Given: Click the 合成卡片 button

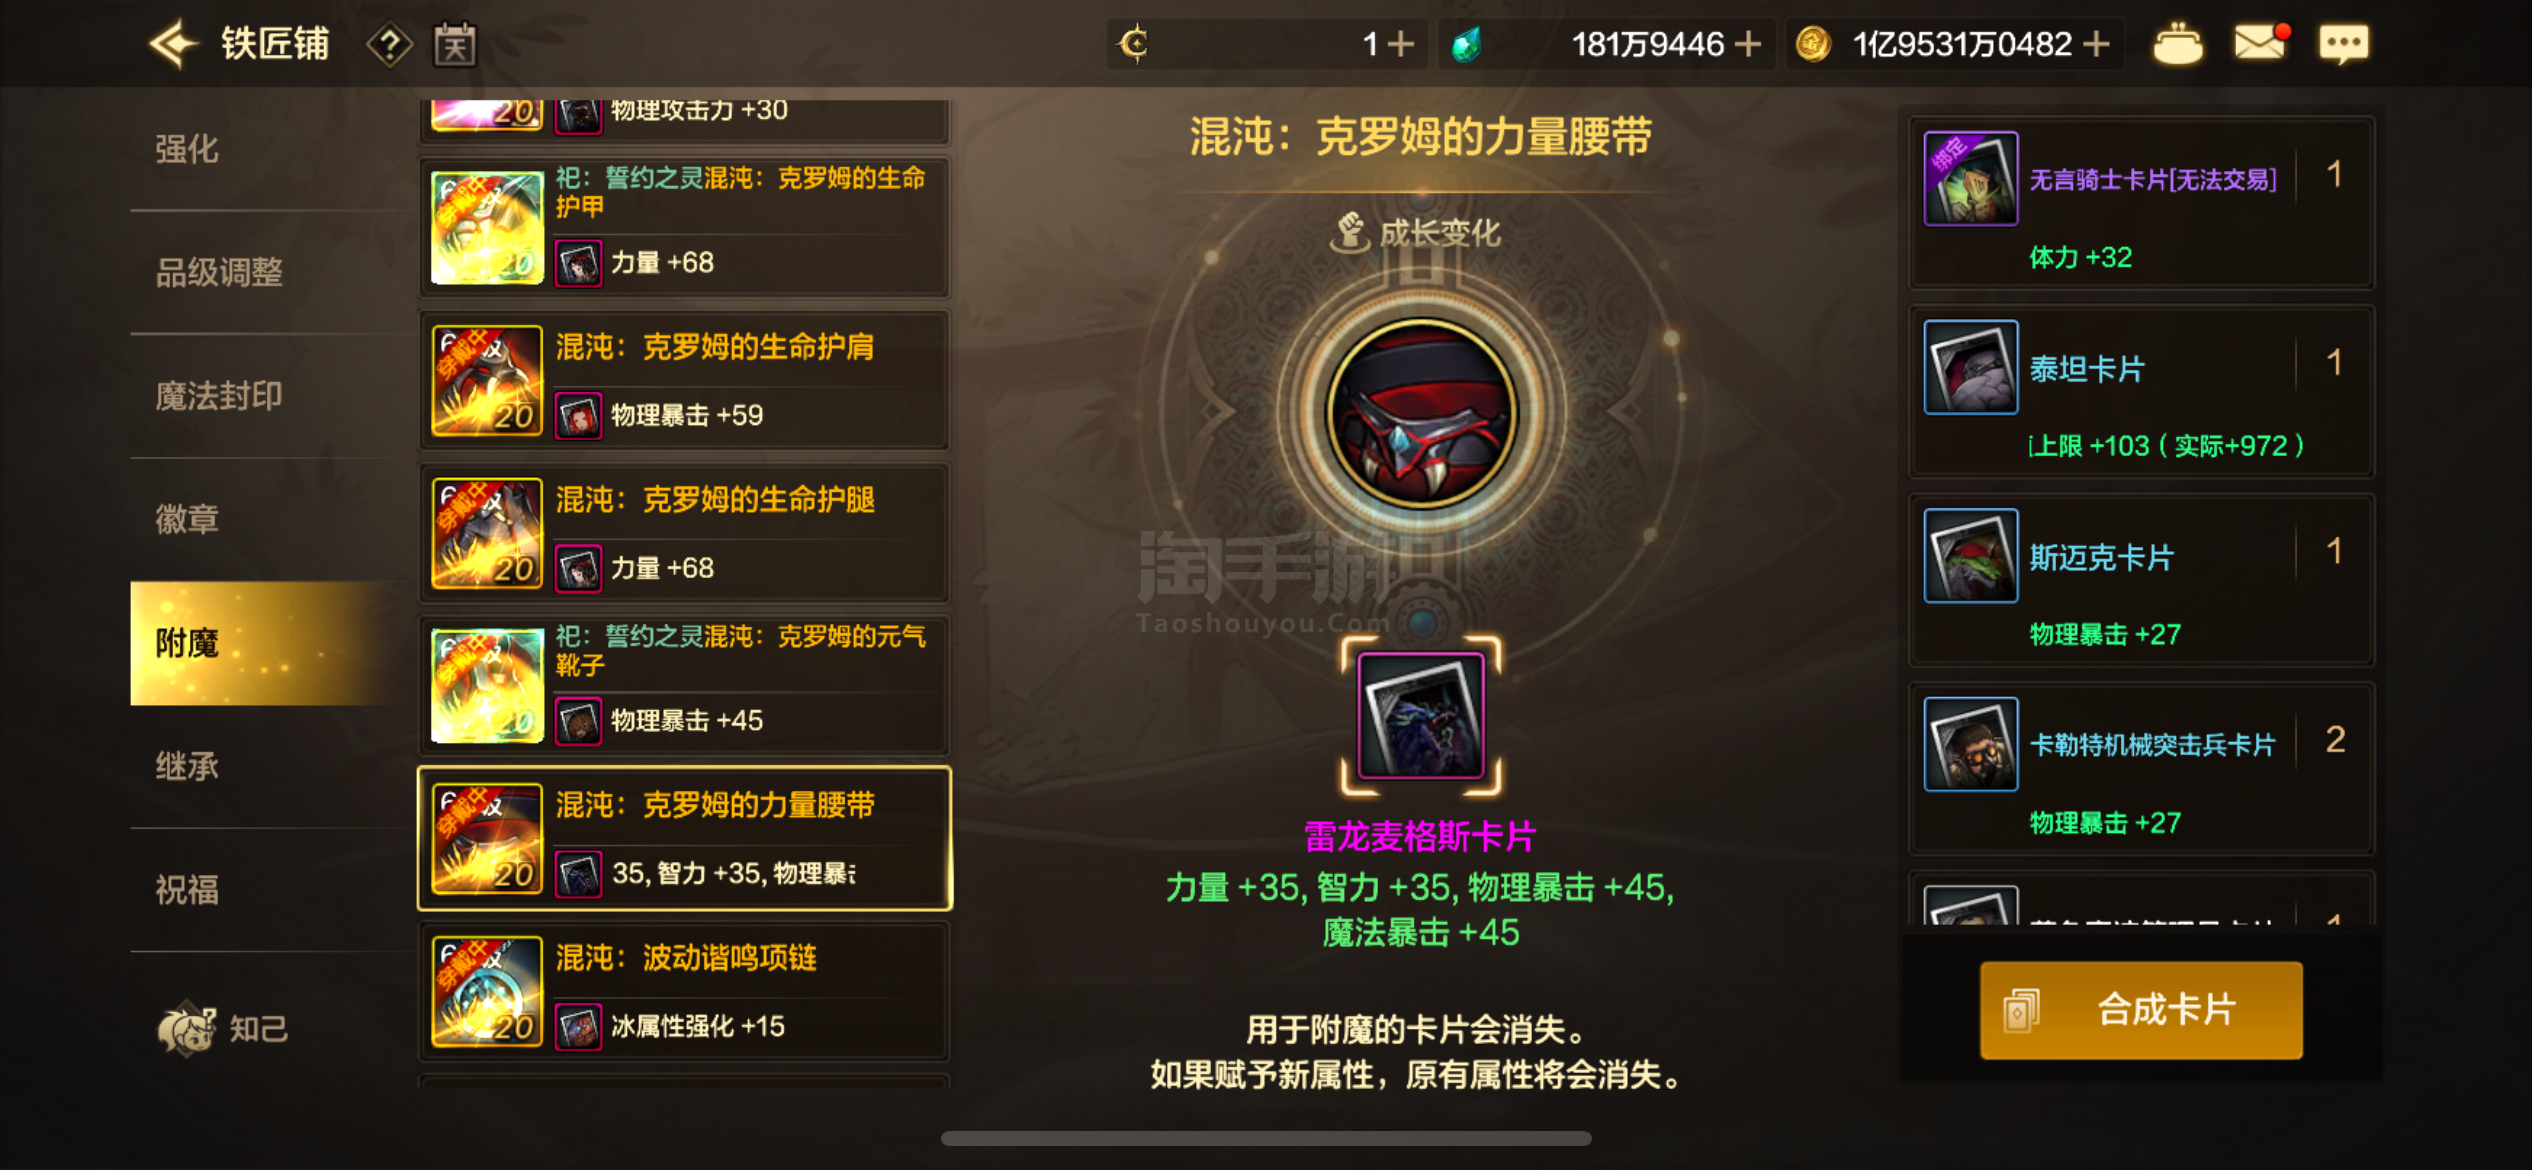Looking at the screenshot, I should point(2141,1010).
